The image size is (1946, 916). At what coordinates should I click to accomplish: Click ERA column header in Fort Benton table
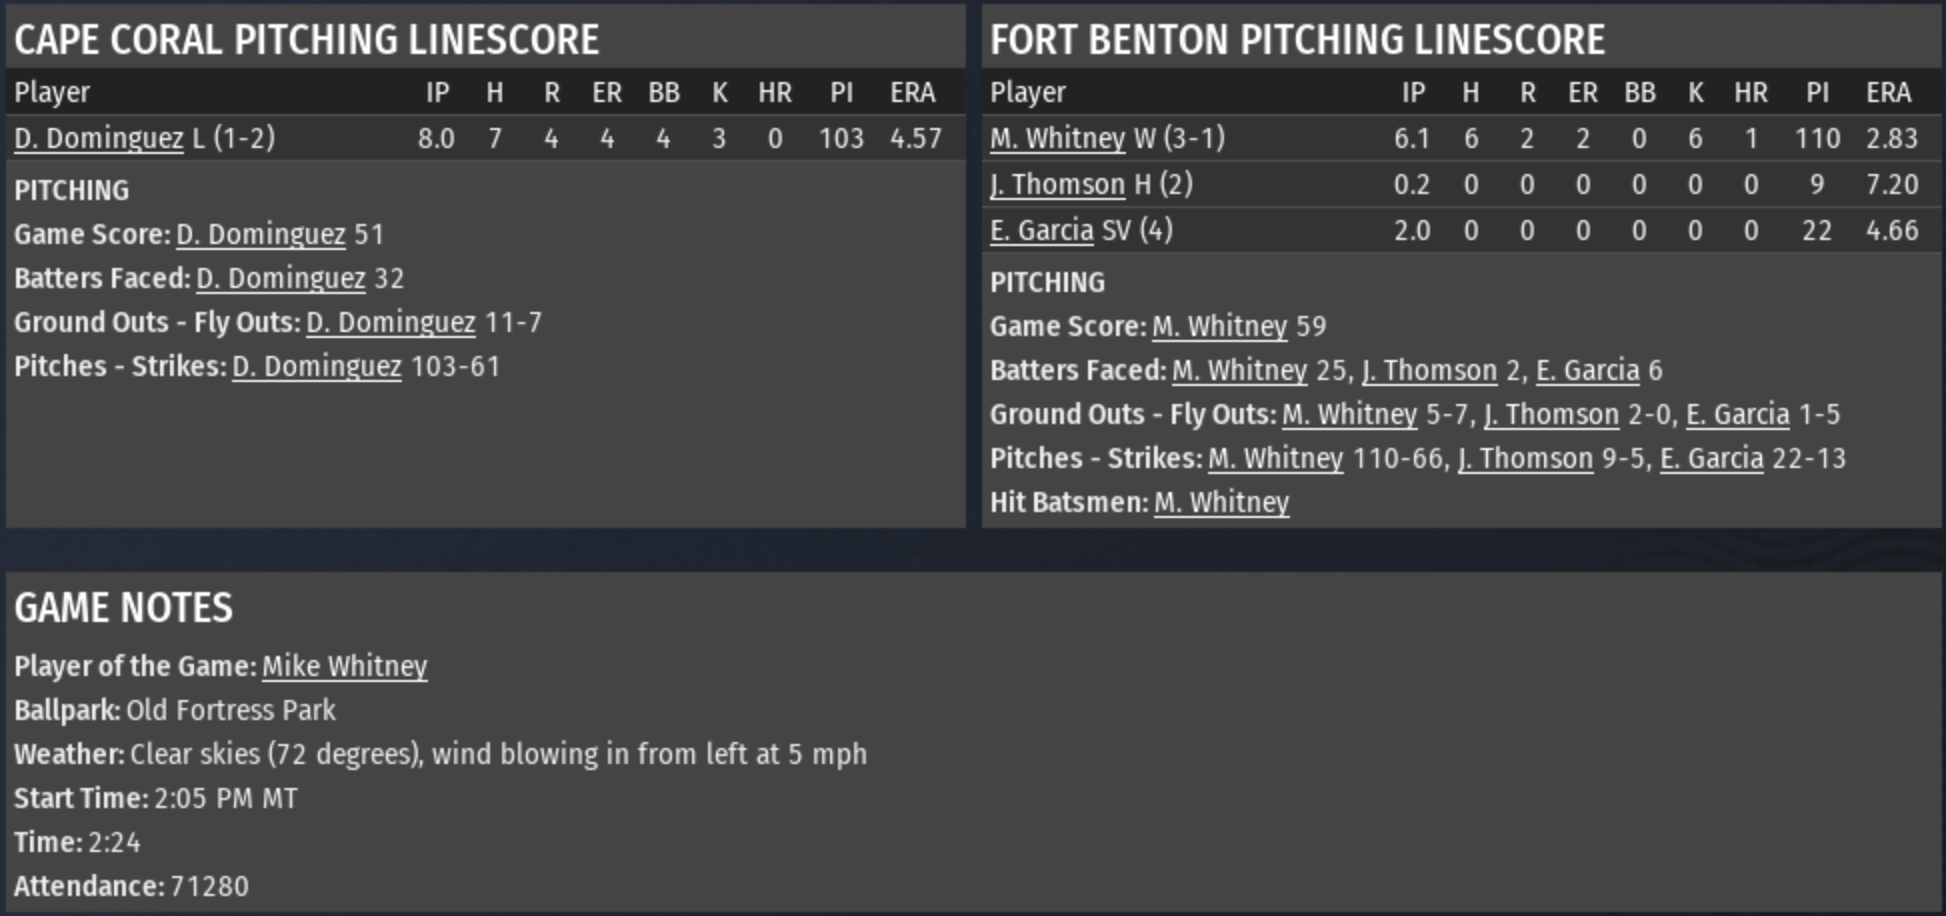pos(1887,92)
